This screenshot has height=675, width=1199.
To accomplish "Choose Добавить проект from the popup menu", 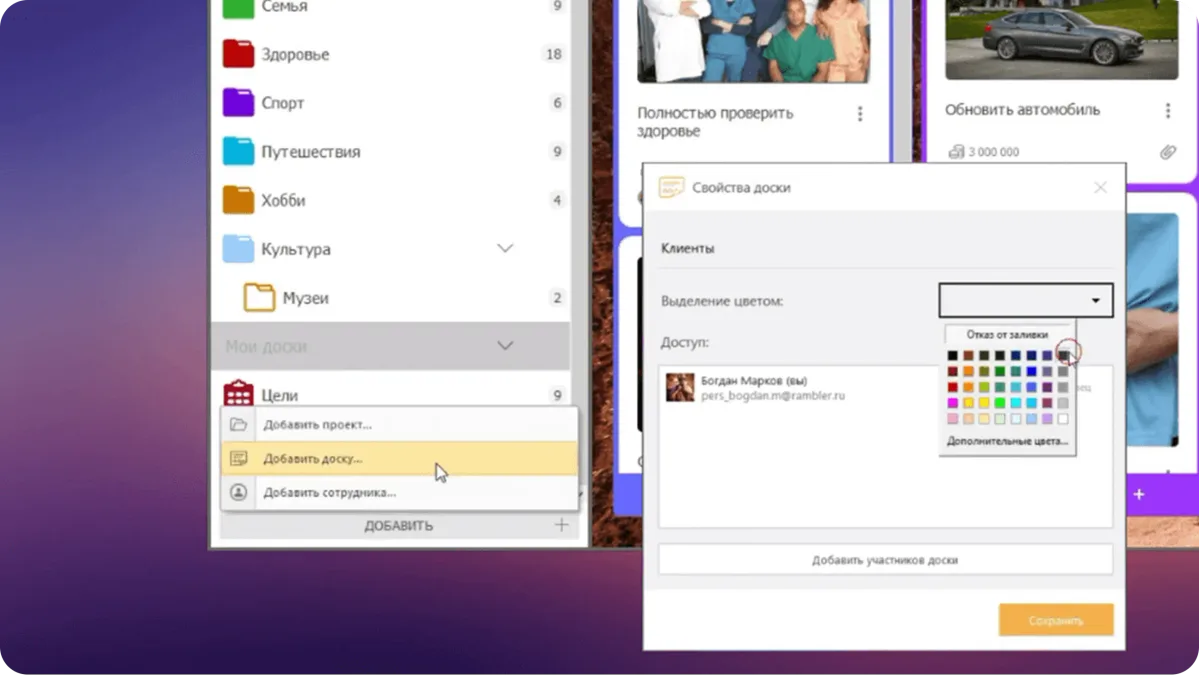I will (317, 425).
